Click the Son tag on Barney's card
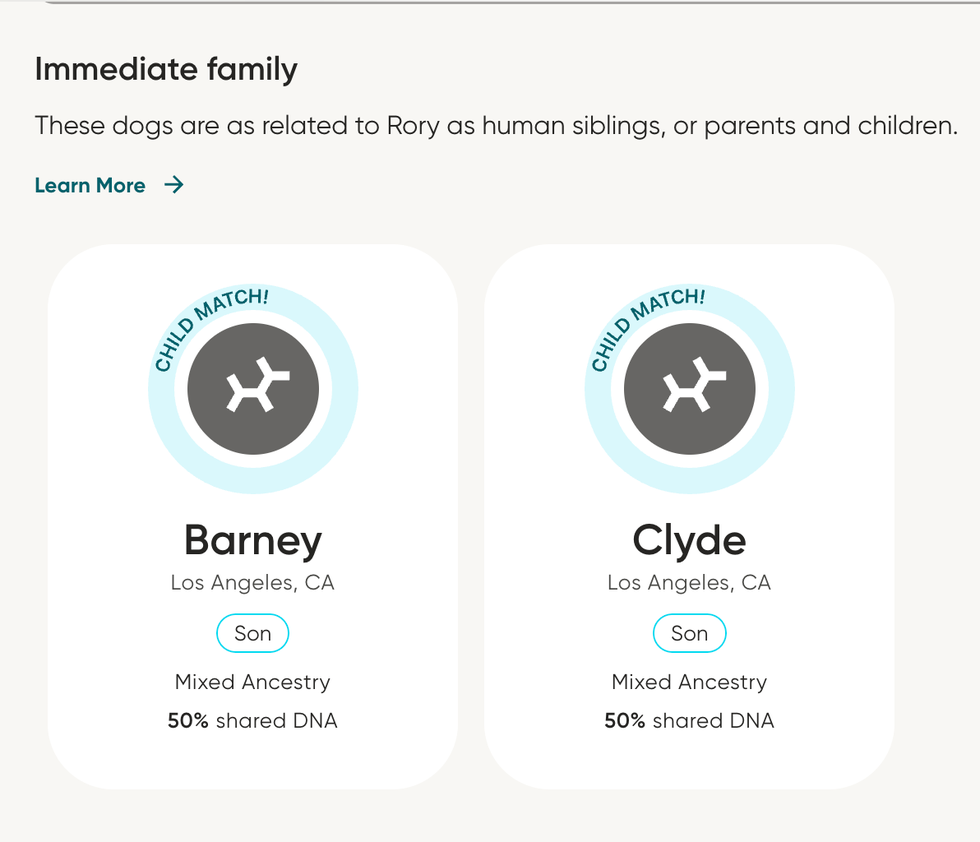This screenshot has width=980, height=842. (252, 633)
